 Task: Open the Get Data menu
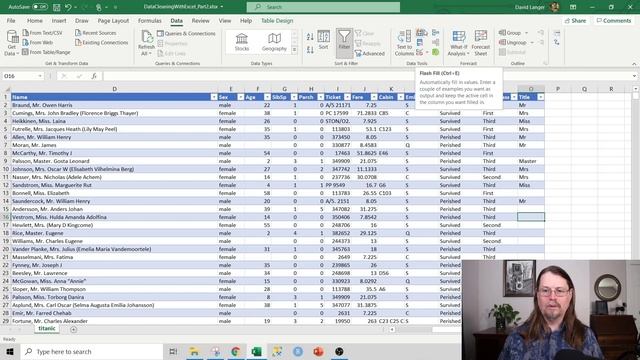point(11,43)
